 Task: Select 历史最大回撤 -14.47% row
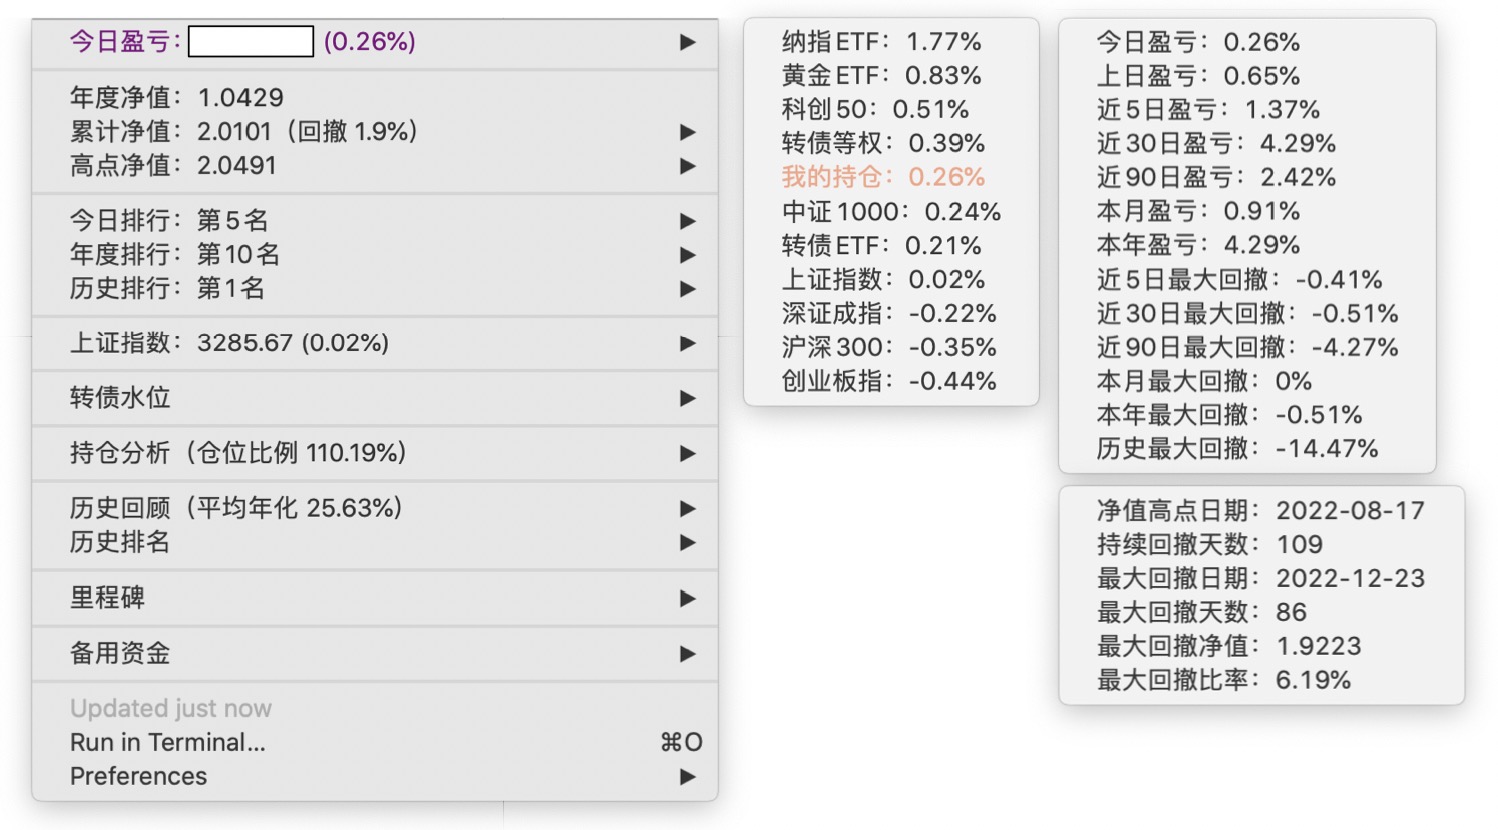click(1237, 449)
